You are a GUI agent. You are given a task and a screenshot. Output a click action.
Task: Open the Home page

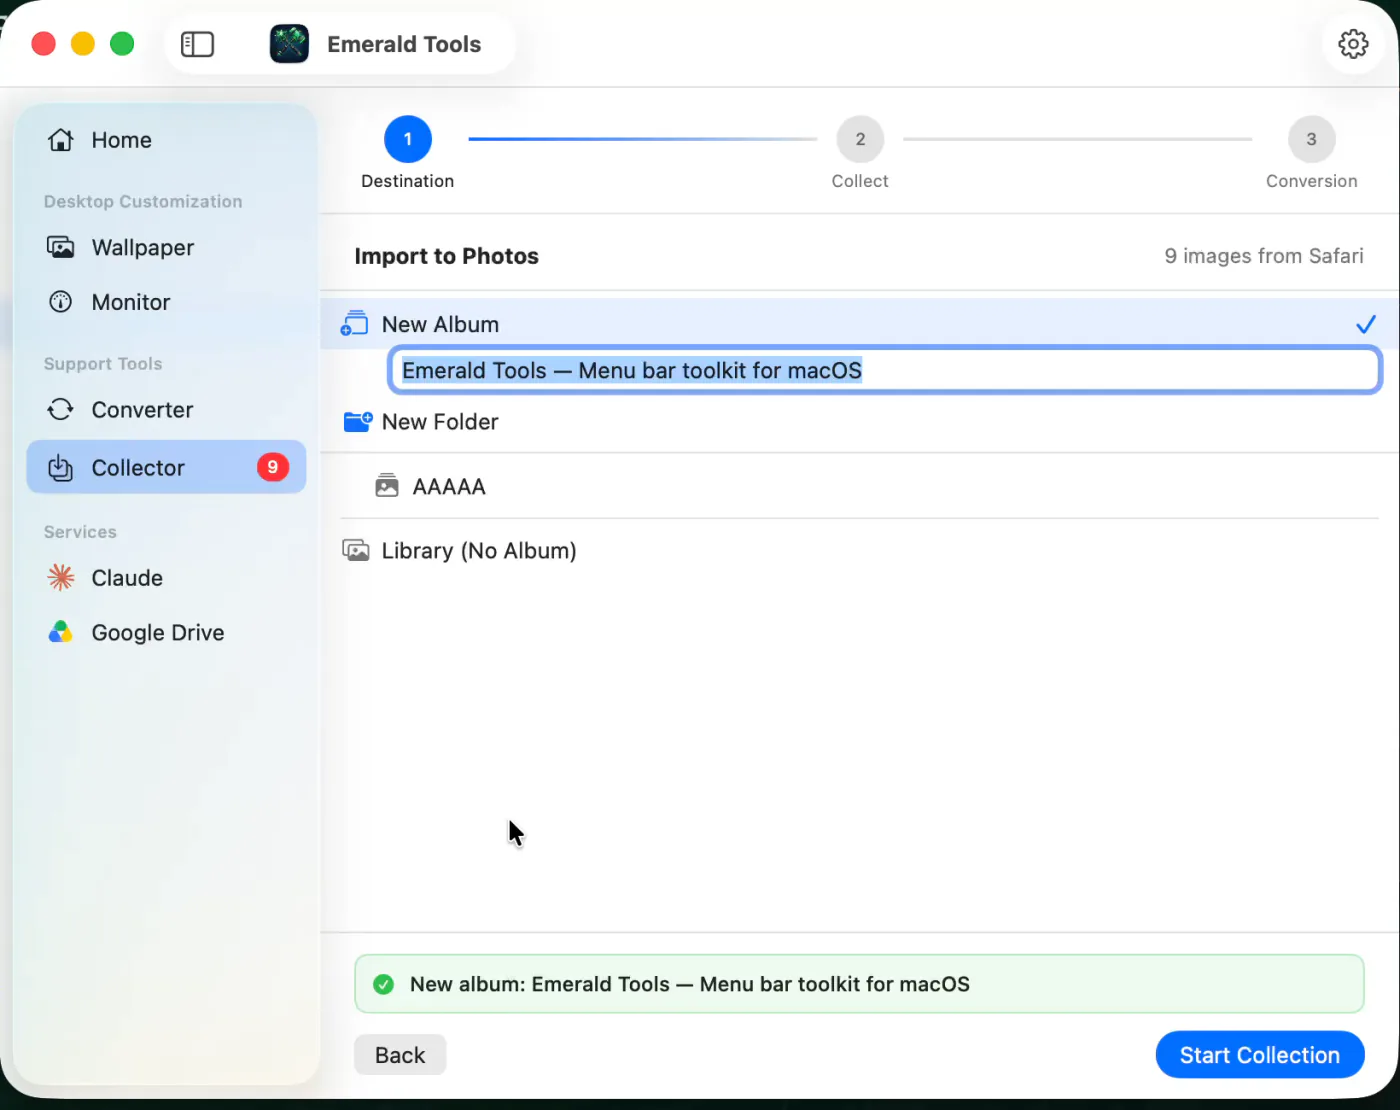point(166,140)
